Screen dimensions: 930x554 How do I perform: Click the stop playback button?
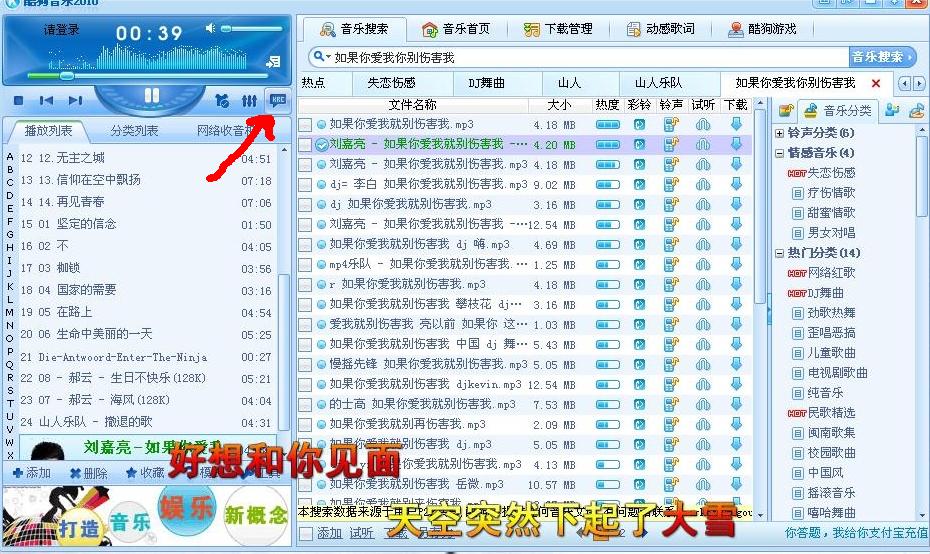tap(18, 101)
